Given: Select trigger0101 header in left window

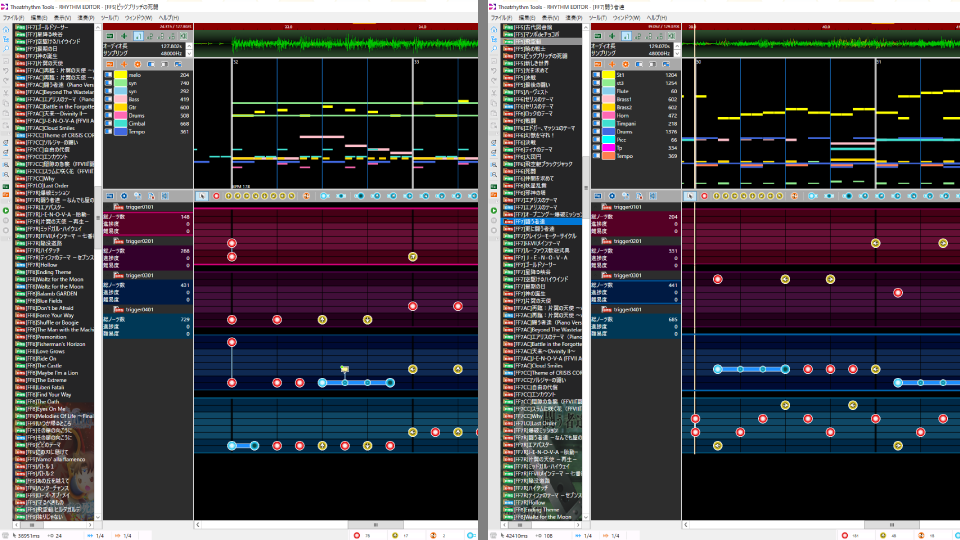Looking at the screenshot, I should [x=148, y=207].
